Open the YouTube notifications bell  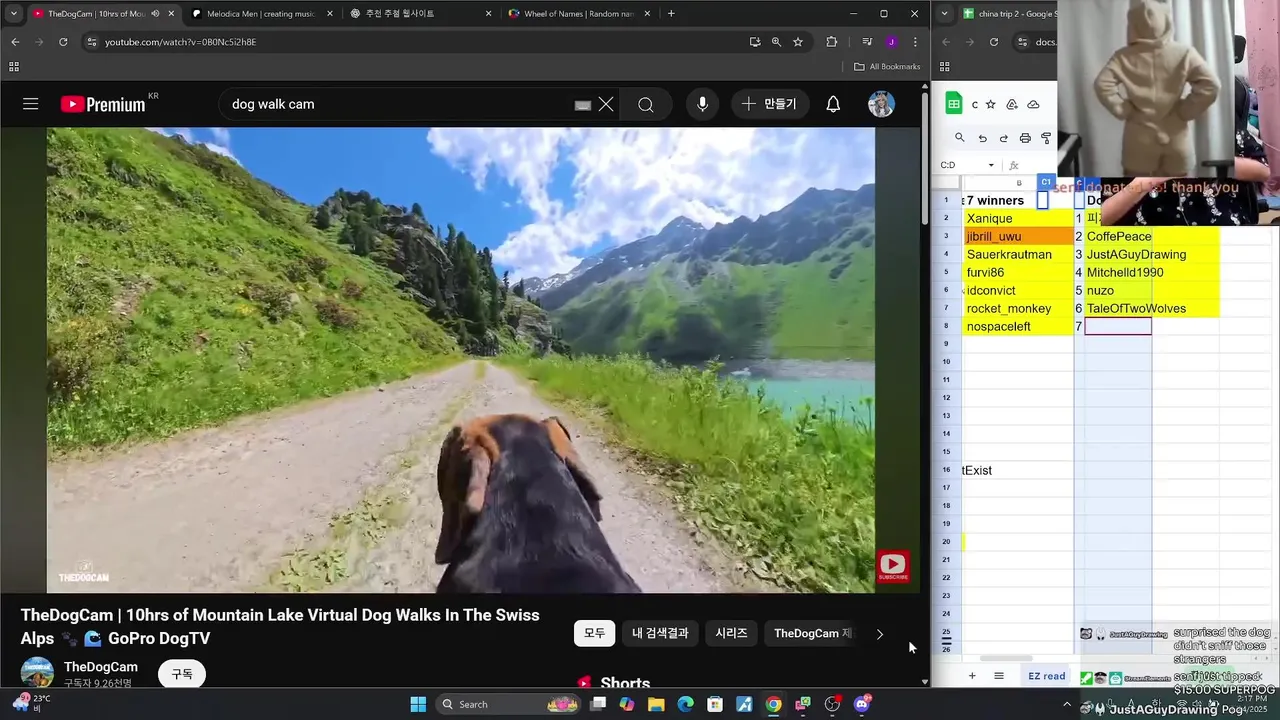(833, 104)
